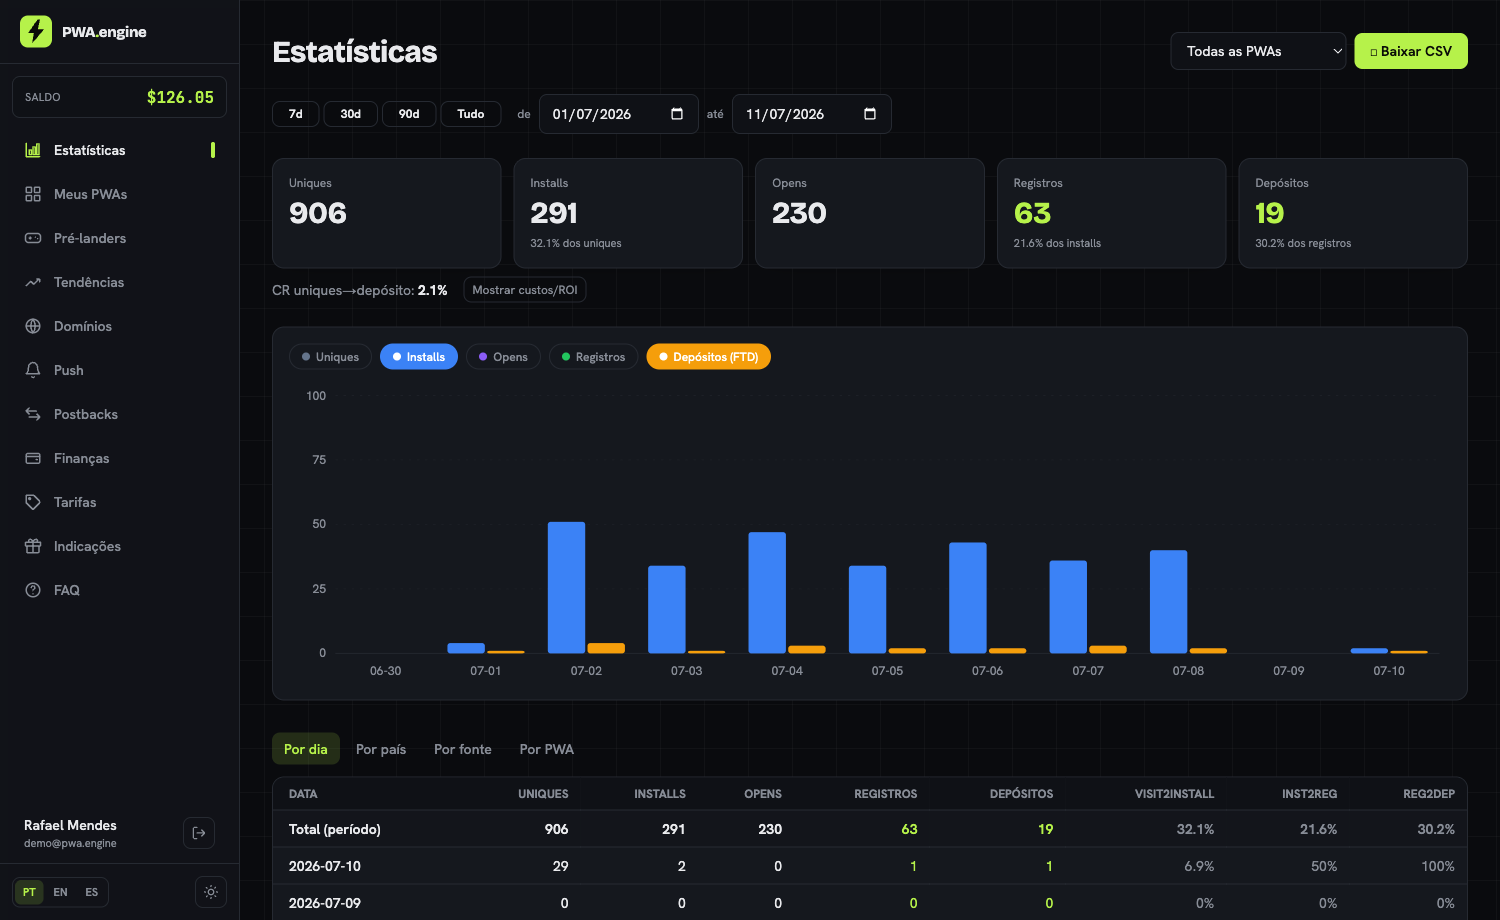The width and height of the screenshot is (1500, 920).
Task: Click the 2026-07-10 row date
Action: 325,866
